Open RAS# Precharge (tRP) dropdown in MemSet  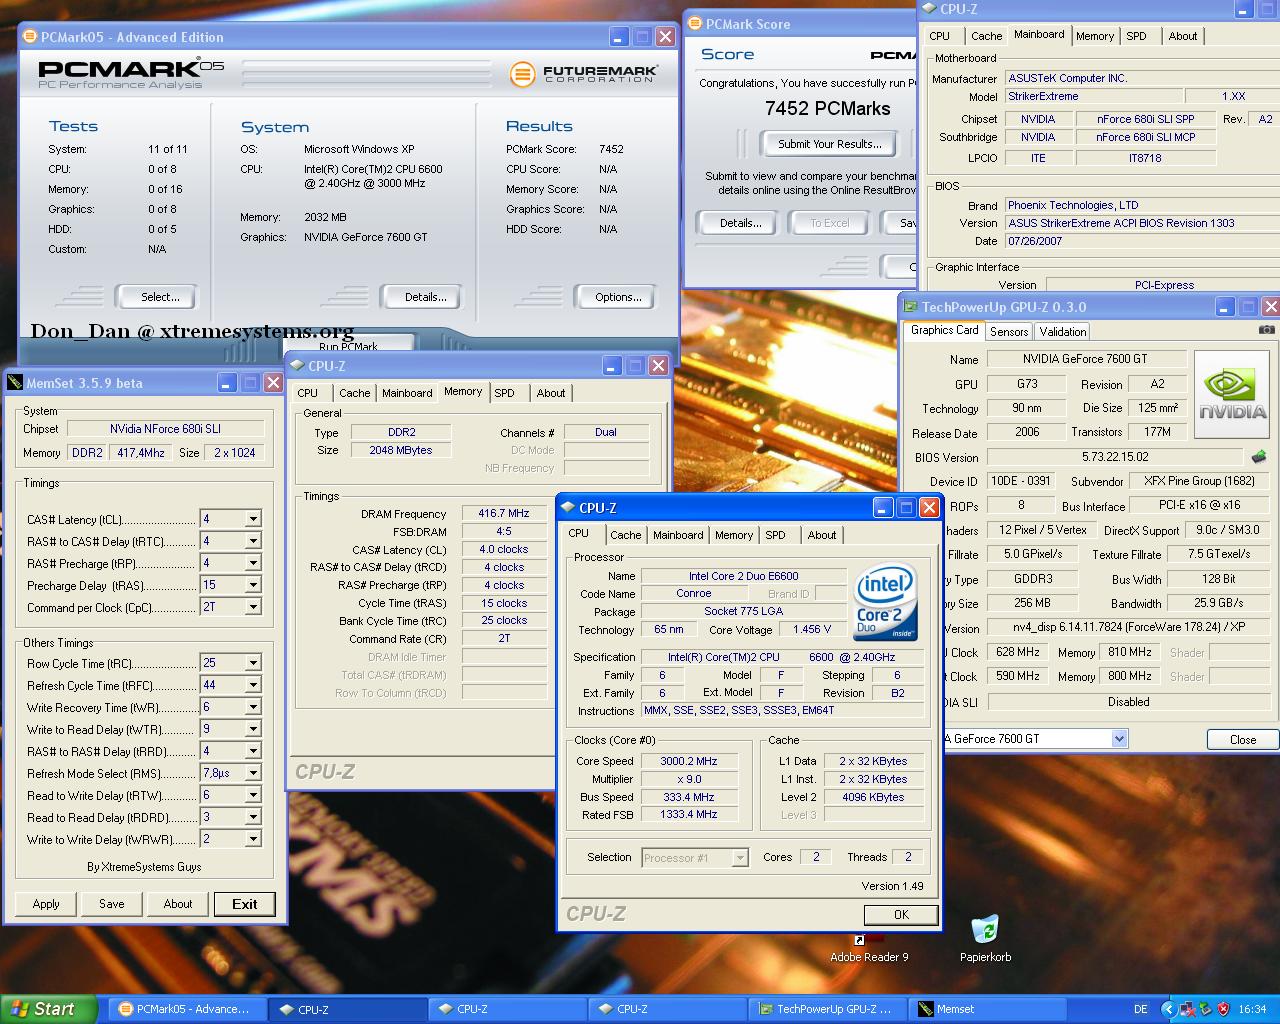pos(253,563)
